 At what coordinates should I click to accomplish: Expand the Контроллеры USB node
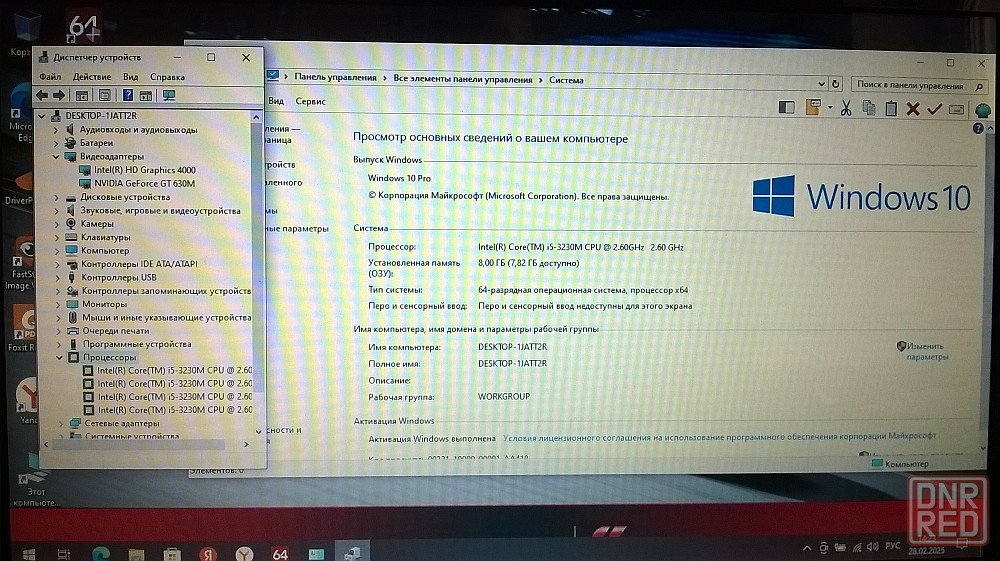[x=58, y=277]
